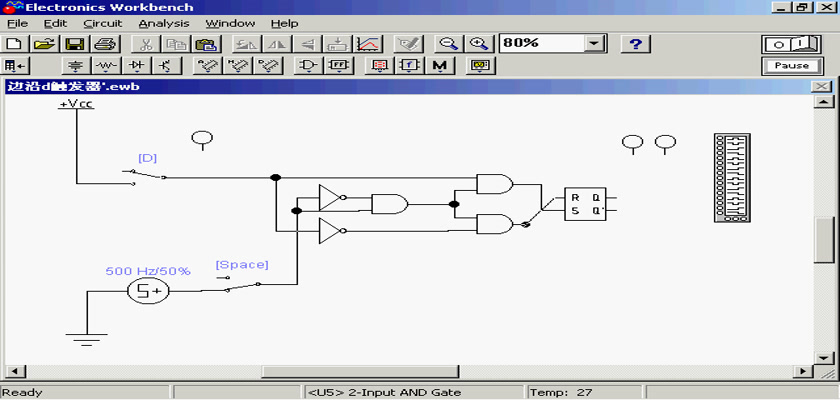
Task: Open the Diodes parts bin
Action: click(137, 66)
